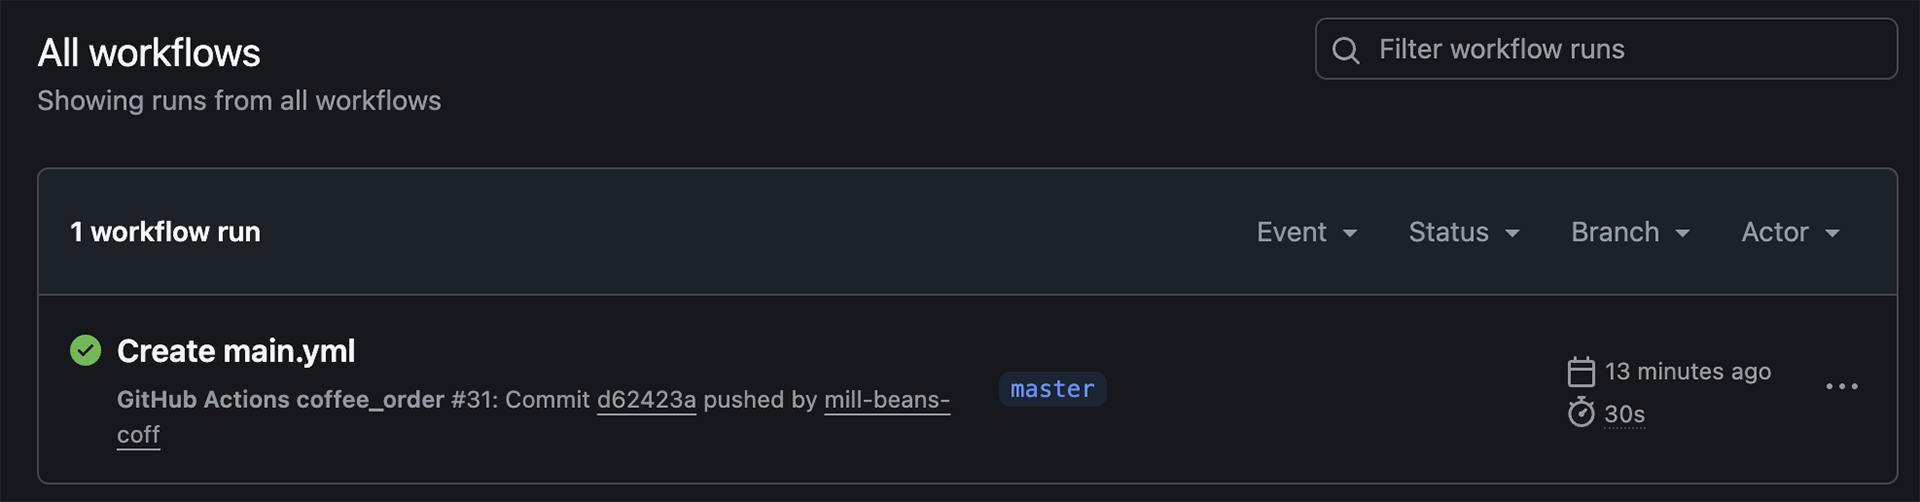Visit the mill-beans-coff user profile link

pyautogui.click(x=886, y=400)
